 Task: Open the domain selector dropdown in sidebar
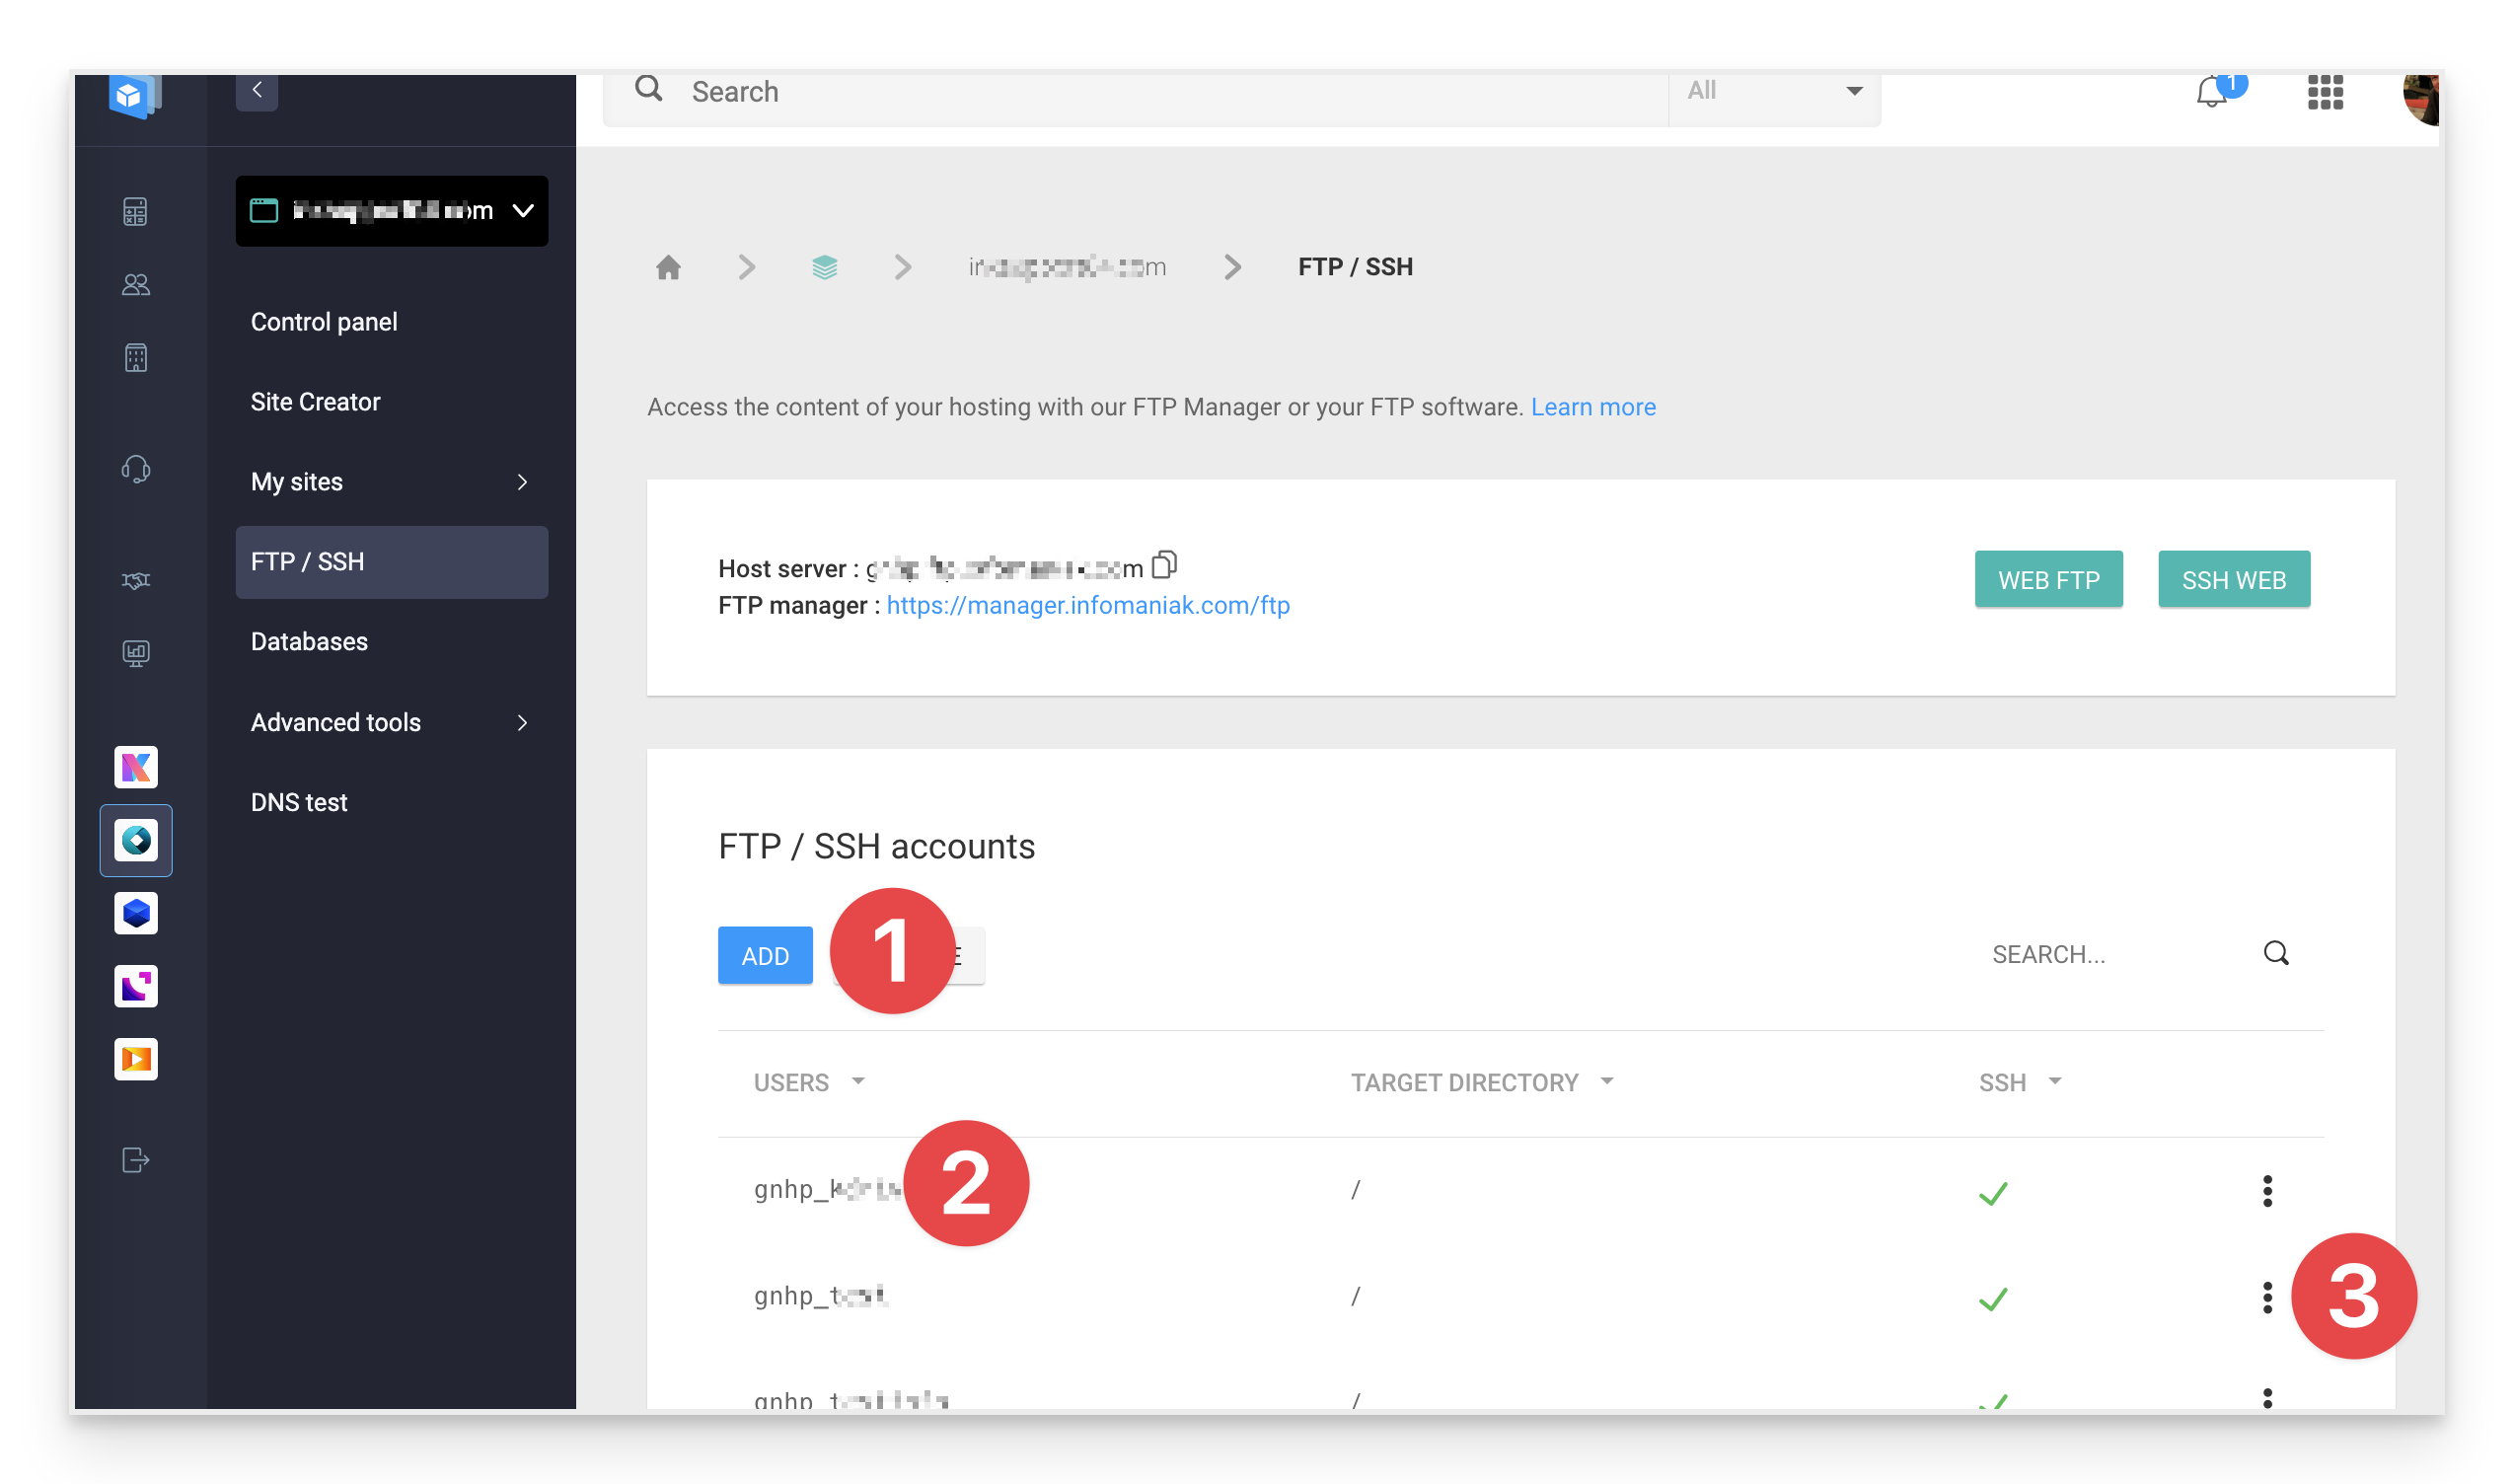[391, 211]
